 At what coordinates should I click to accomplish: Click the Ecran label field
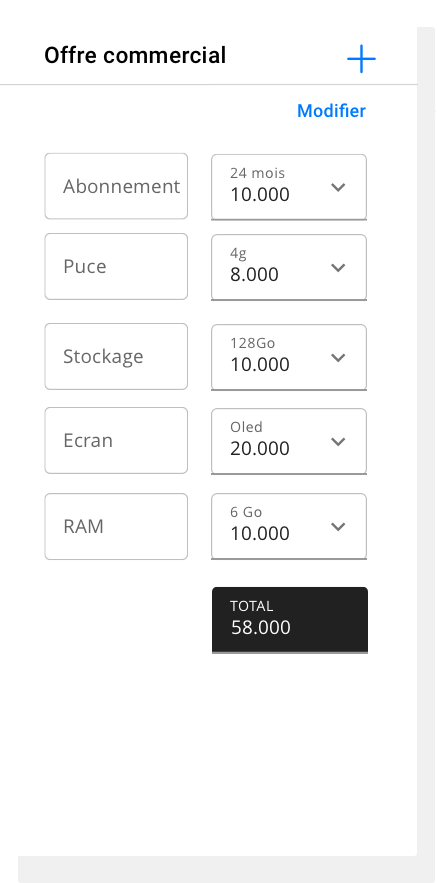(116, 440)
